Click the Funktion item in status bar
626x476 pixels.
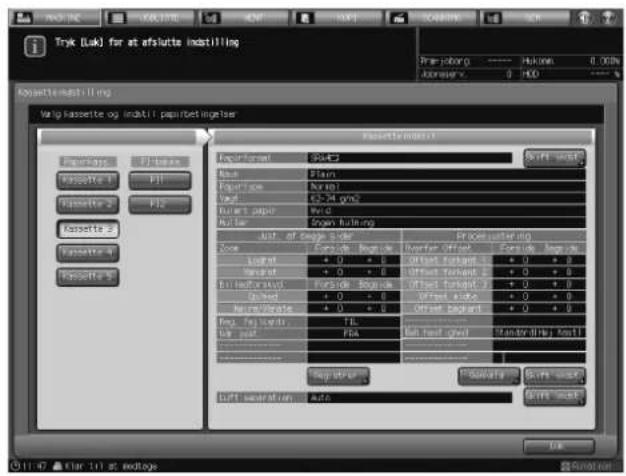coord(587,466)
